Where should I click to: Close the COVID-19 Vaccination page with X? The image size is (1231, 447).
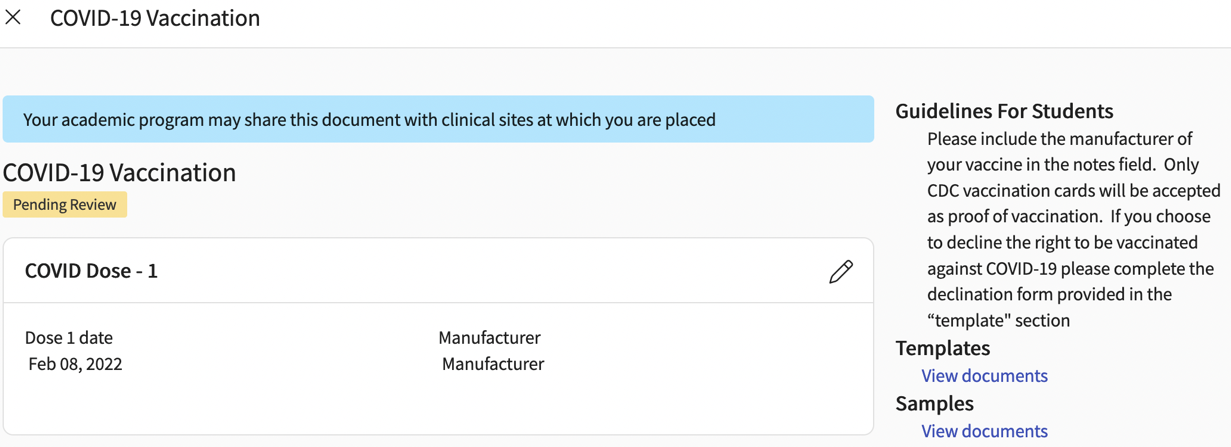tap(13, 17)
